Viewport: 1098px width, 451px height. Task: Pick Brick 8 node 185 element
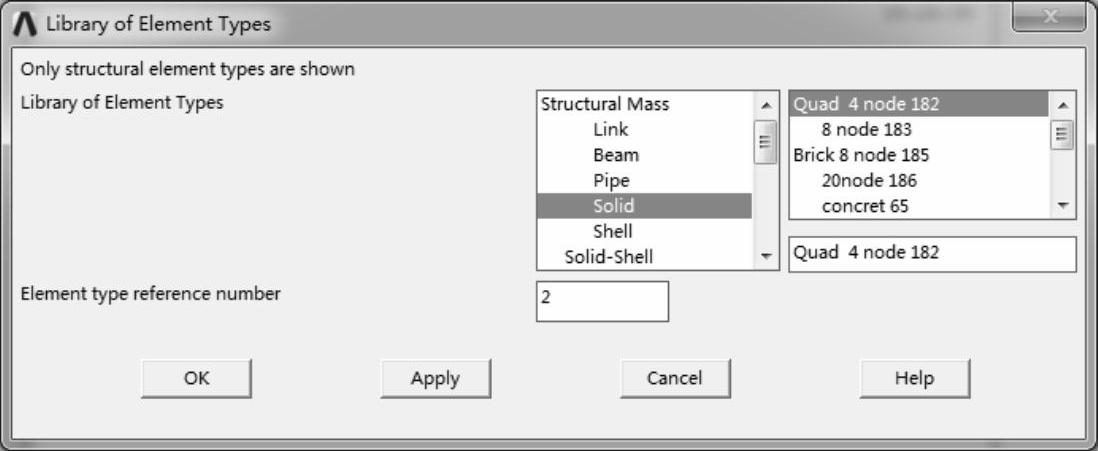(861, 155)
